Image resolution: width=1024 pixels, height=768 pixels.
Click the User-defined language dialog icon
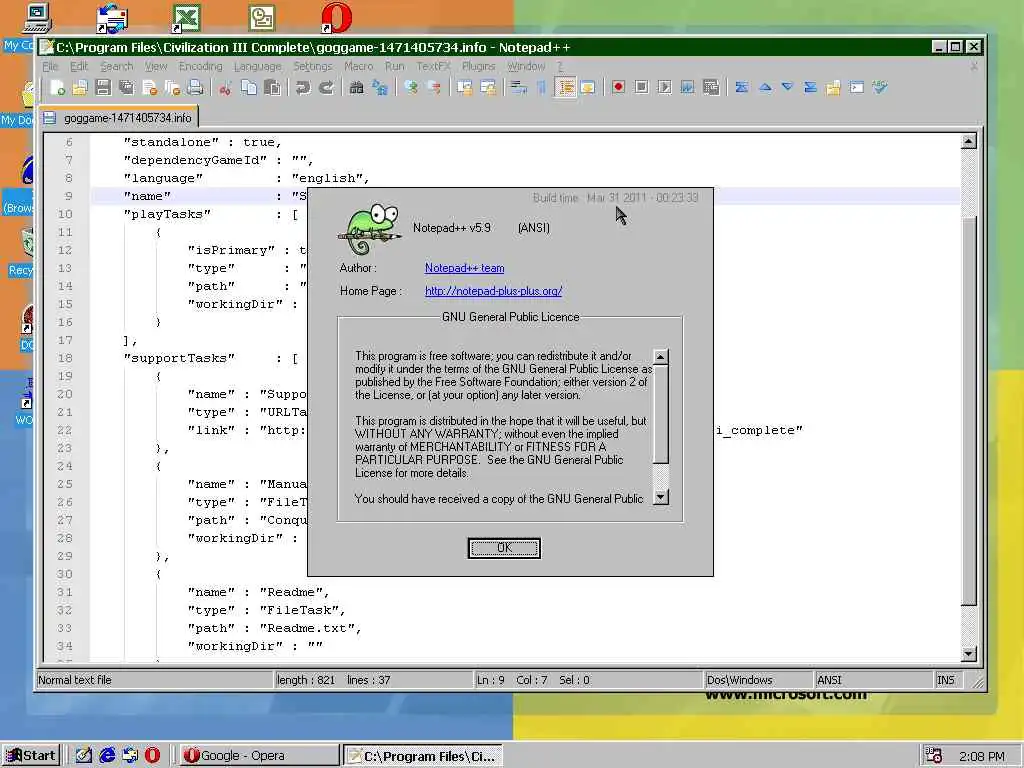click(x=588, y=88)
